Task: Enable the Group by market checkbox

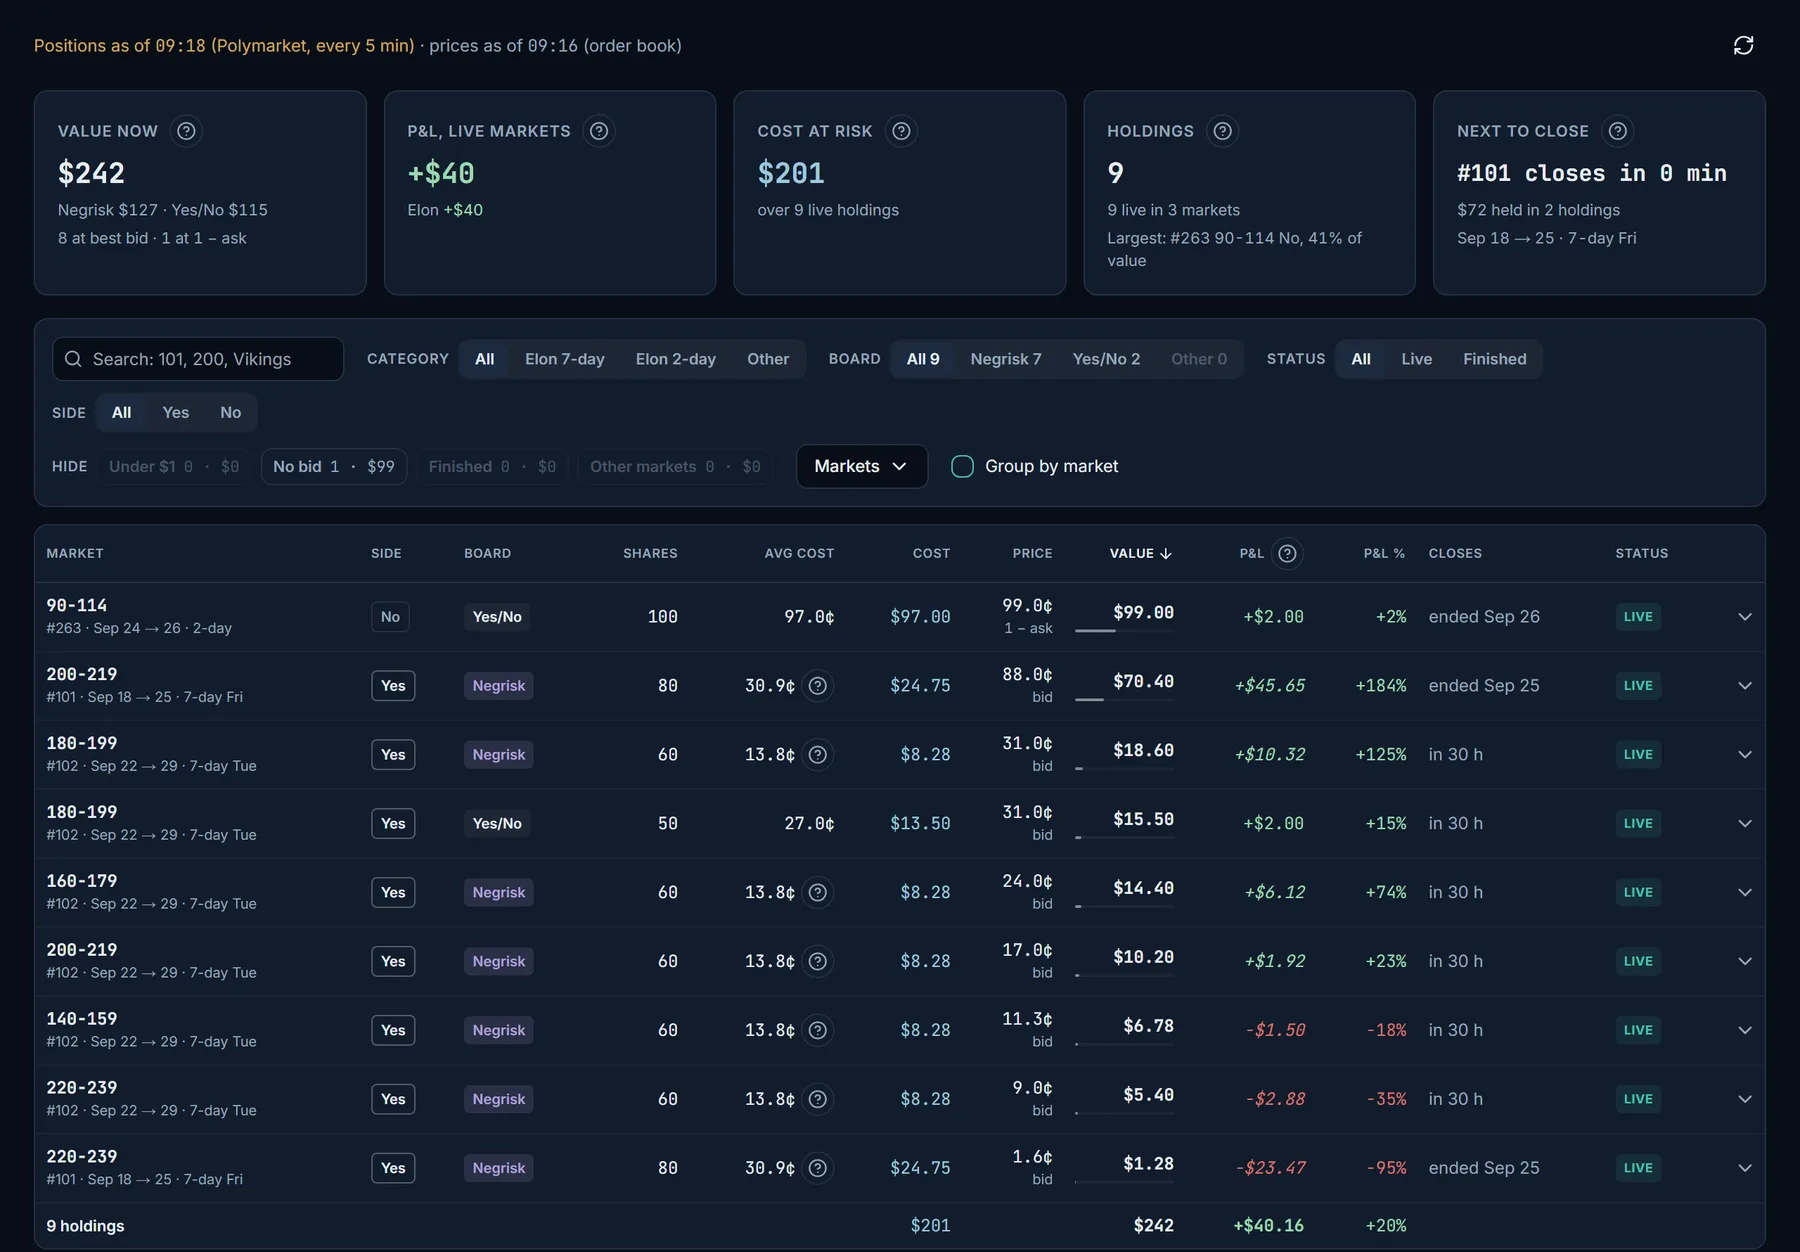Action: 962,466
